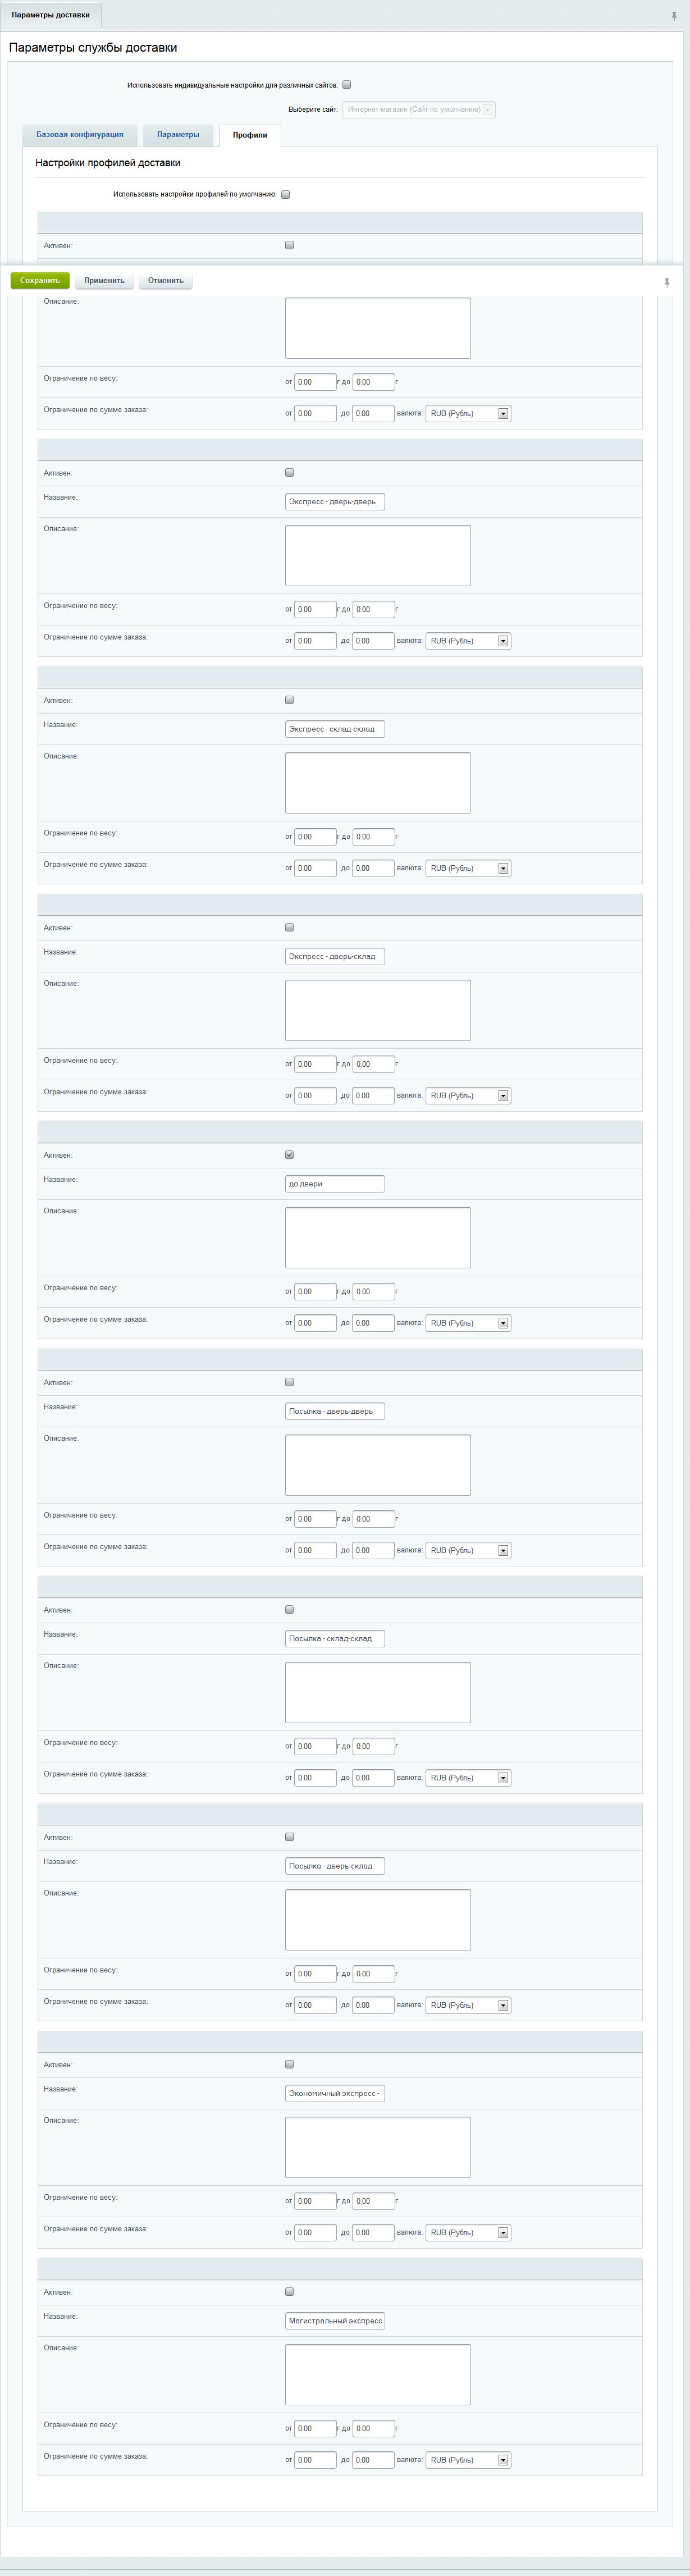The image size is (690, 2576).
Task: Click the pin icon on the Save button panel
Action: coord(667,282)
